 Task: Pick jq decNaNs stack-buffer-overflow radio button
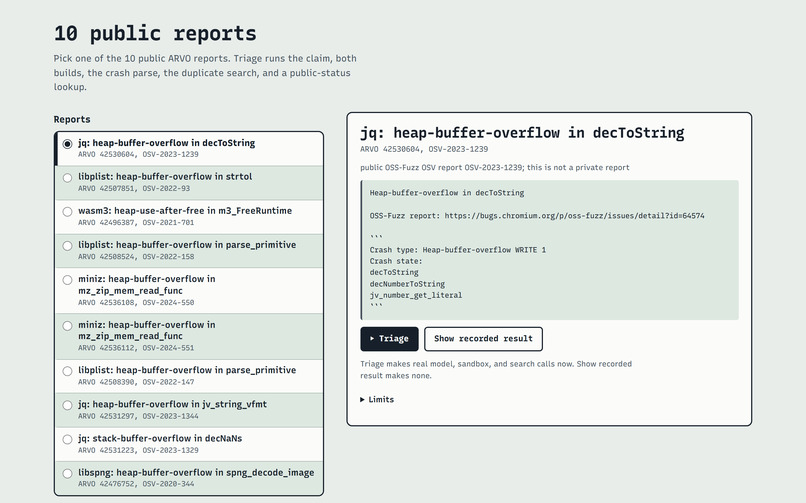[x=67, y=439]
